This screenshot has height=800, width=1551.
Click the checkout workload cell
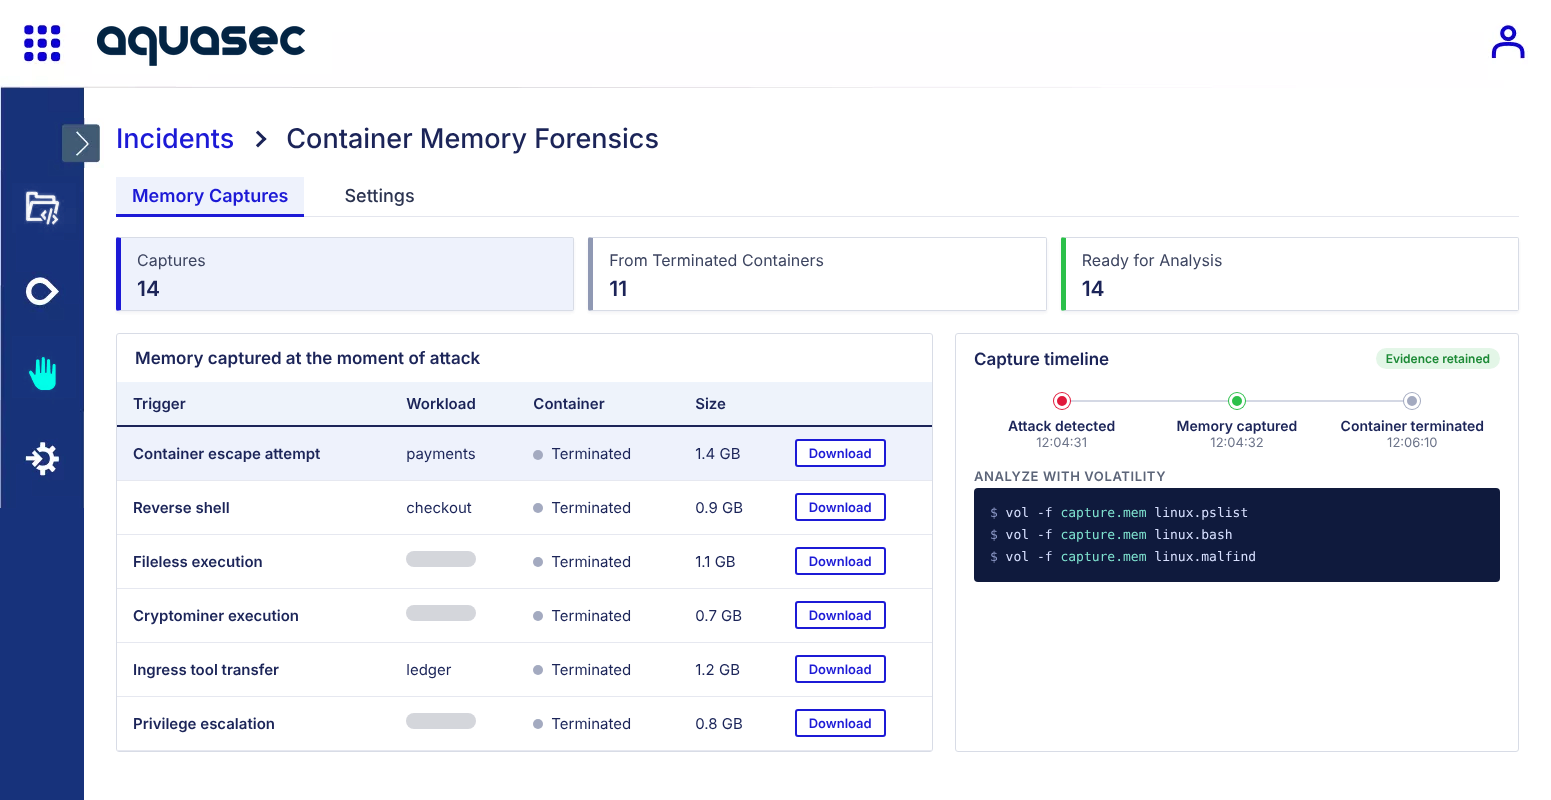click(439, 508)
